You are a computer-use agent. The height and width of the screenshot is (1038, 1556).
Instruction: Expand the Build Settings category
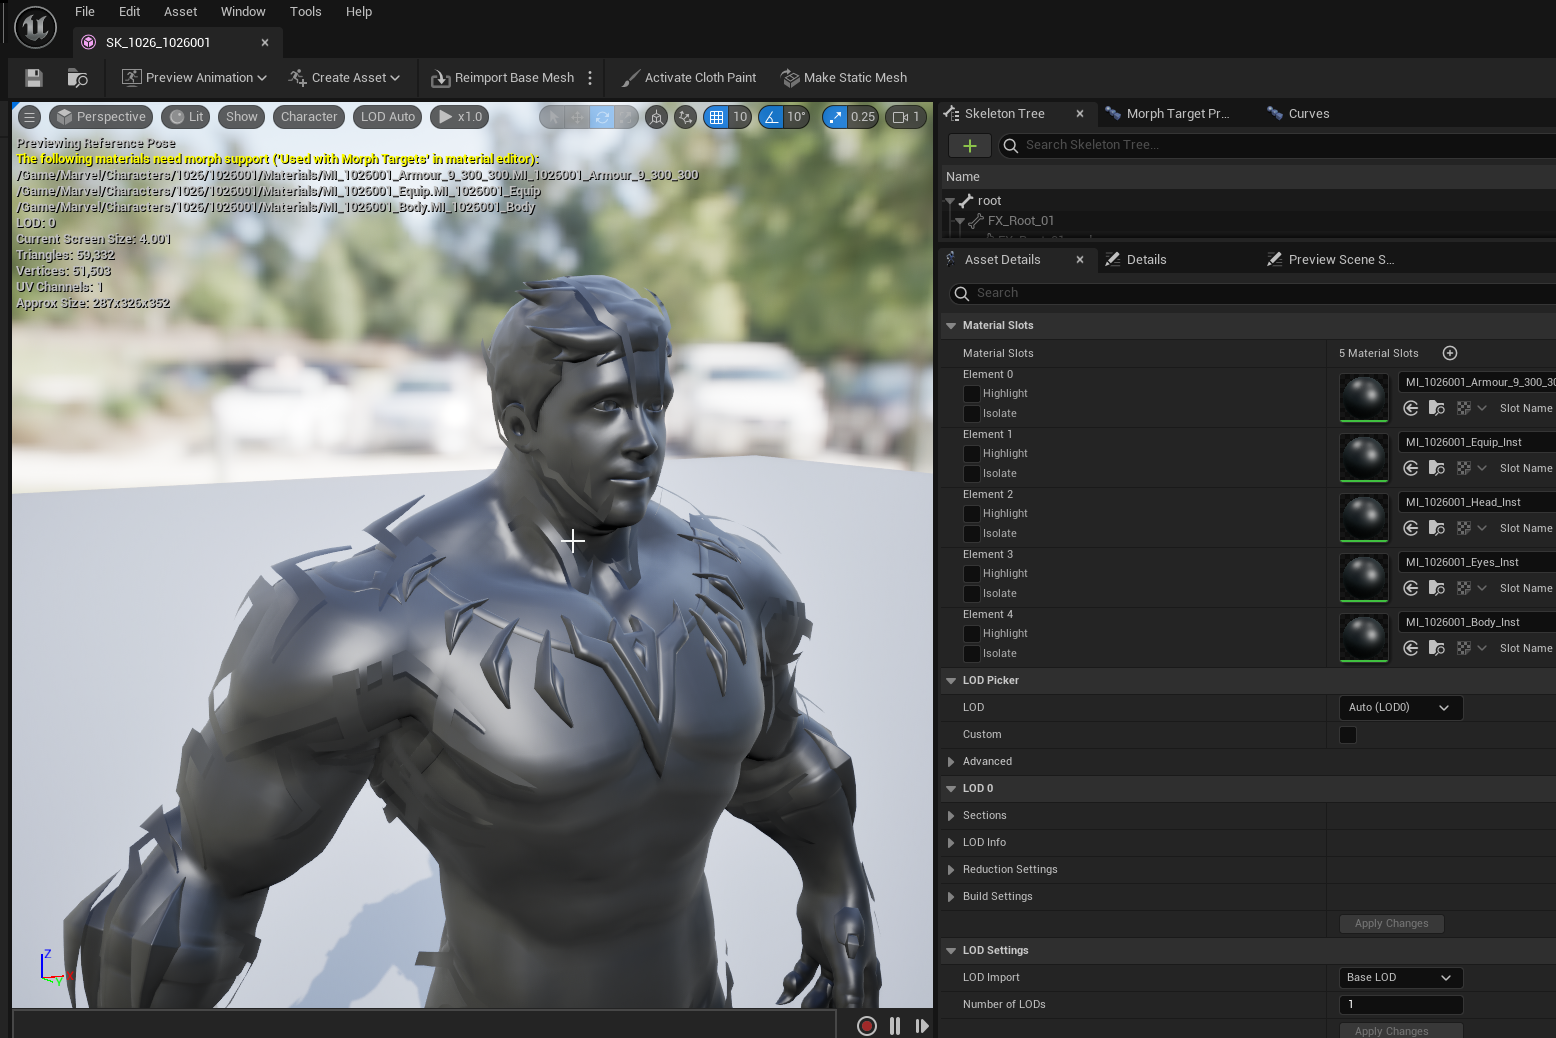tap(951, 897)
